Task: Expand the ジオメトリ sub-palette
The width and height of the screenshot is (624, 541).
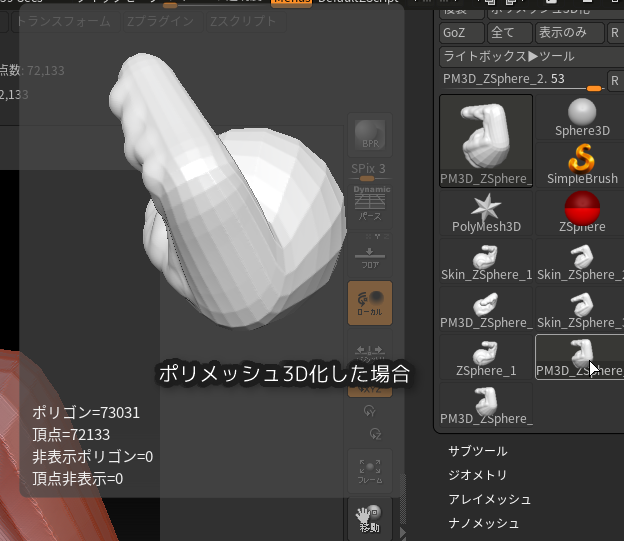Action: coord(478,475)
